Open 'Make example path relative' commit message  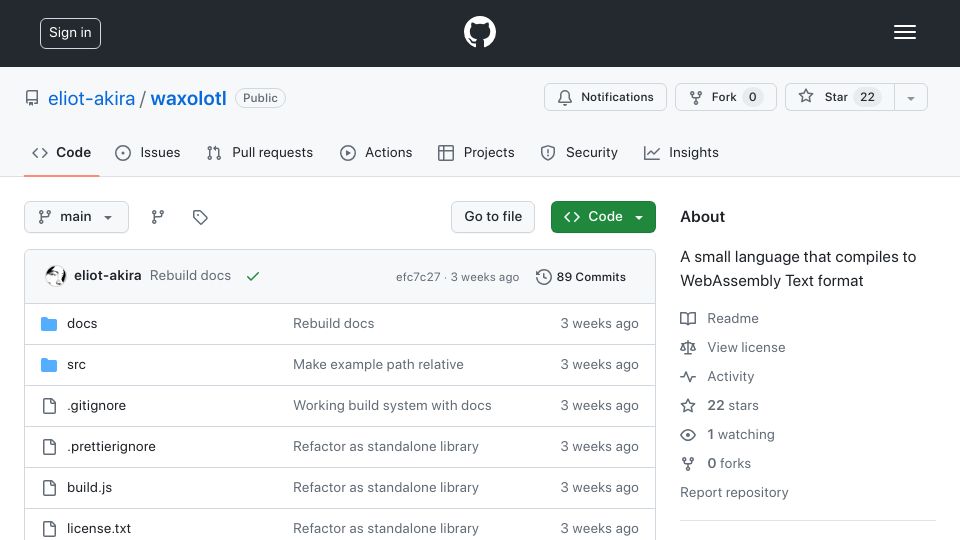(x=378, y=364)
